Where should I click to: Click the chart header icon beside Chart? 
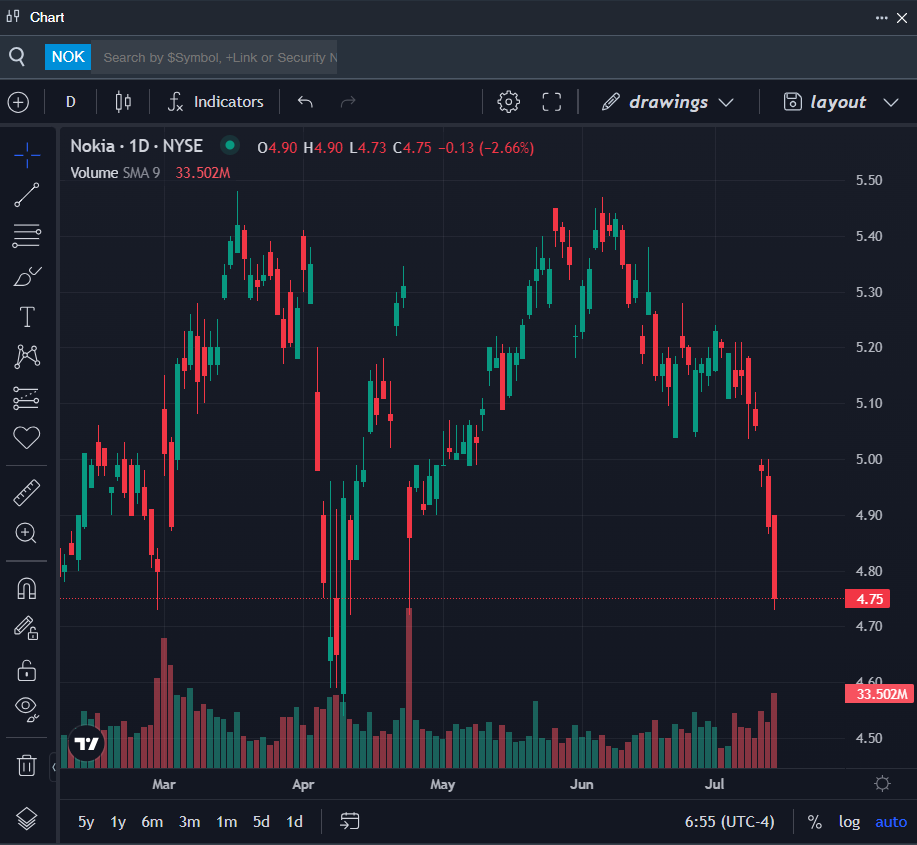pos(13,16)
